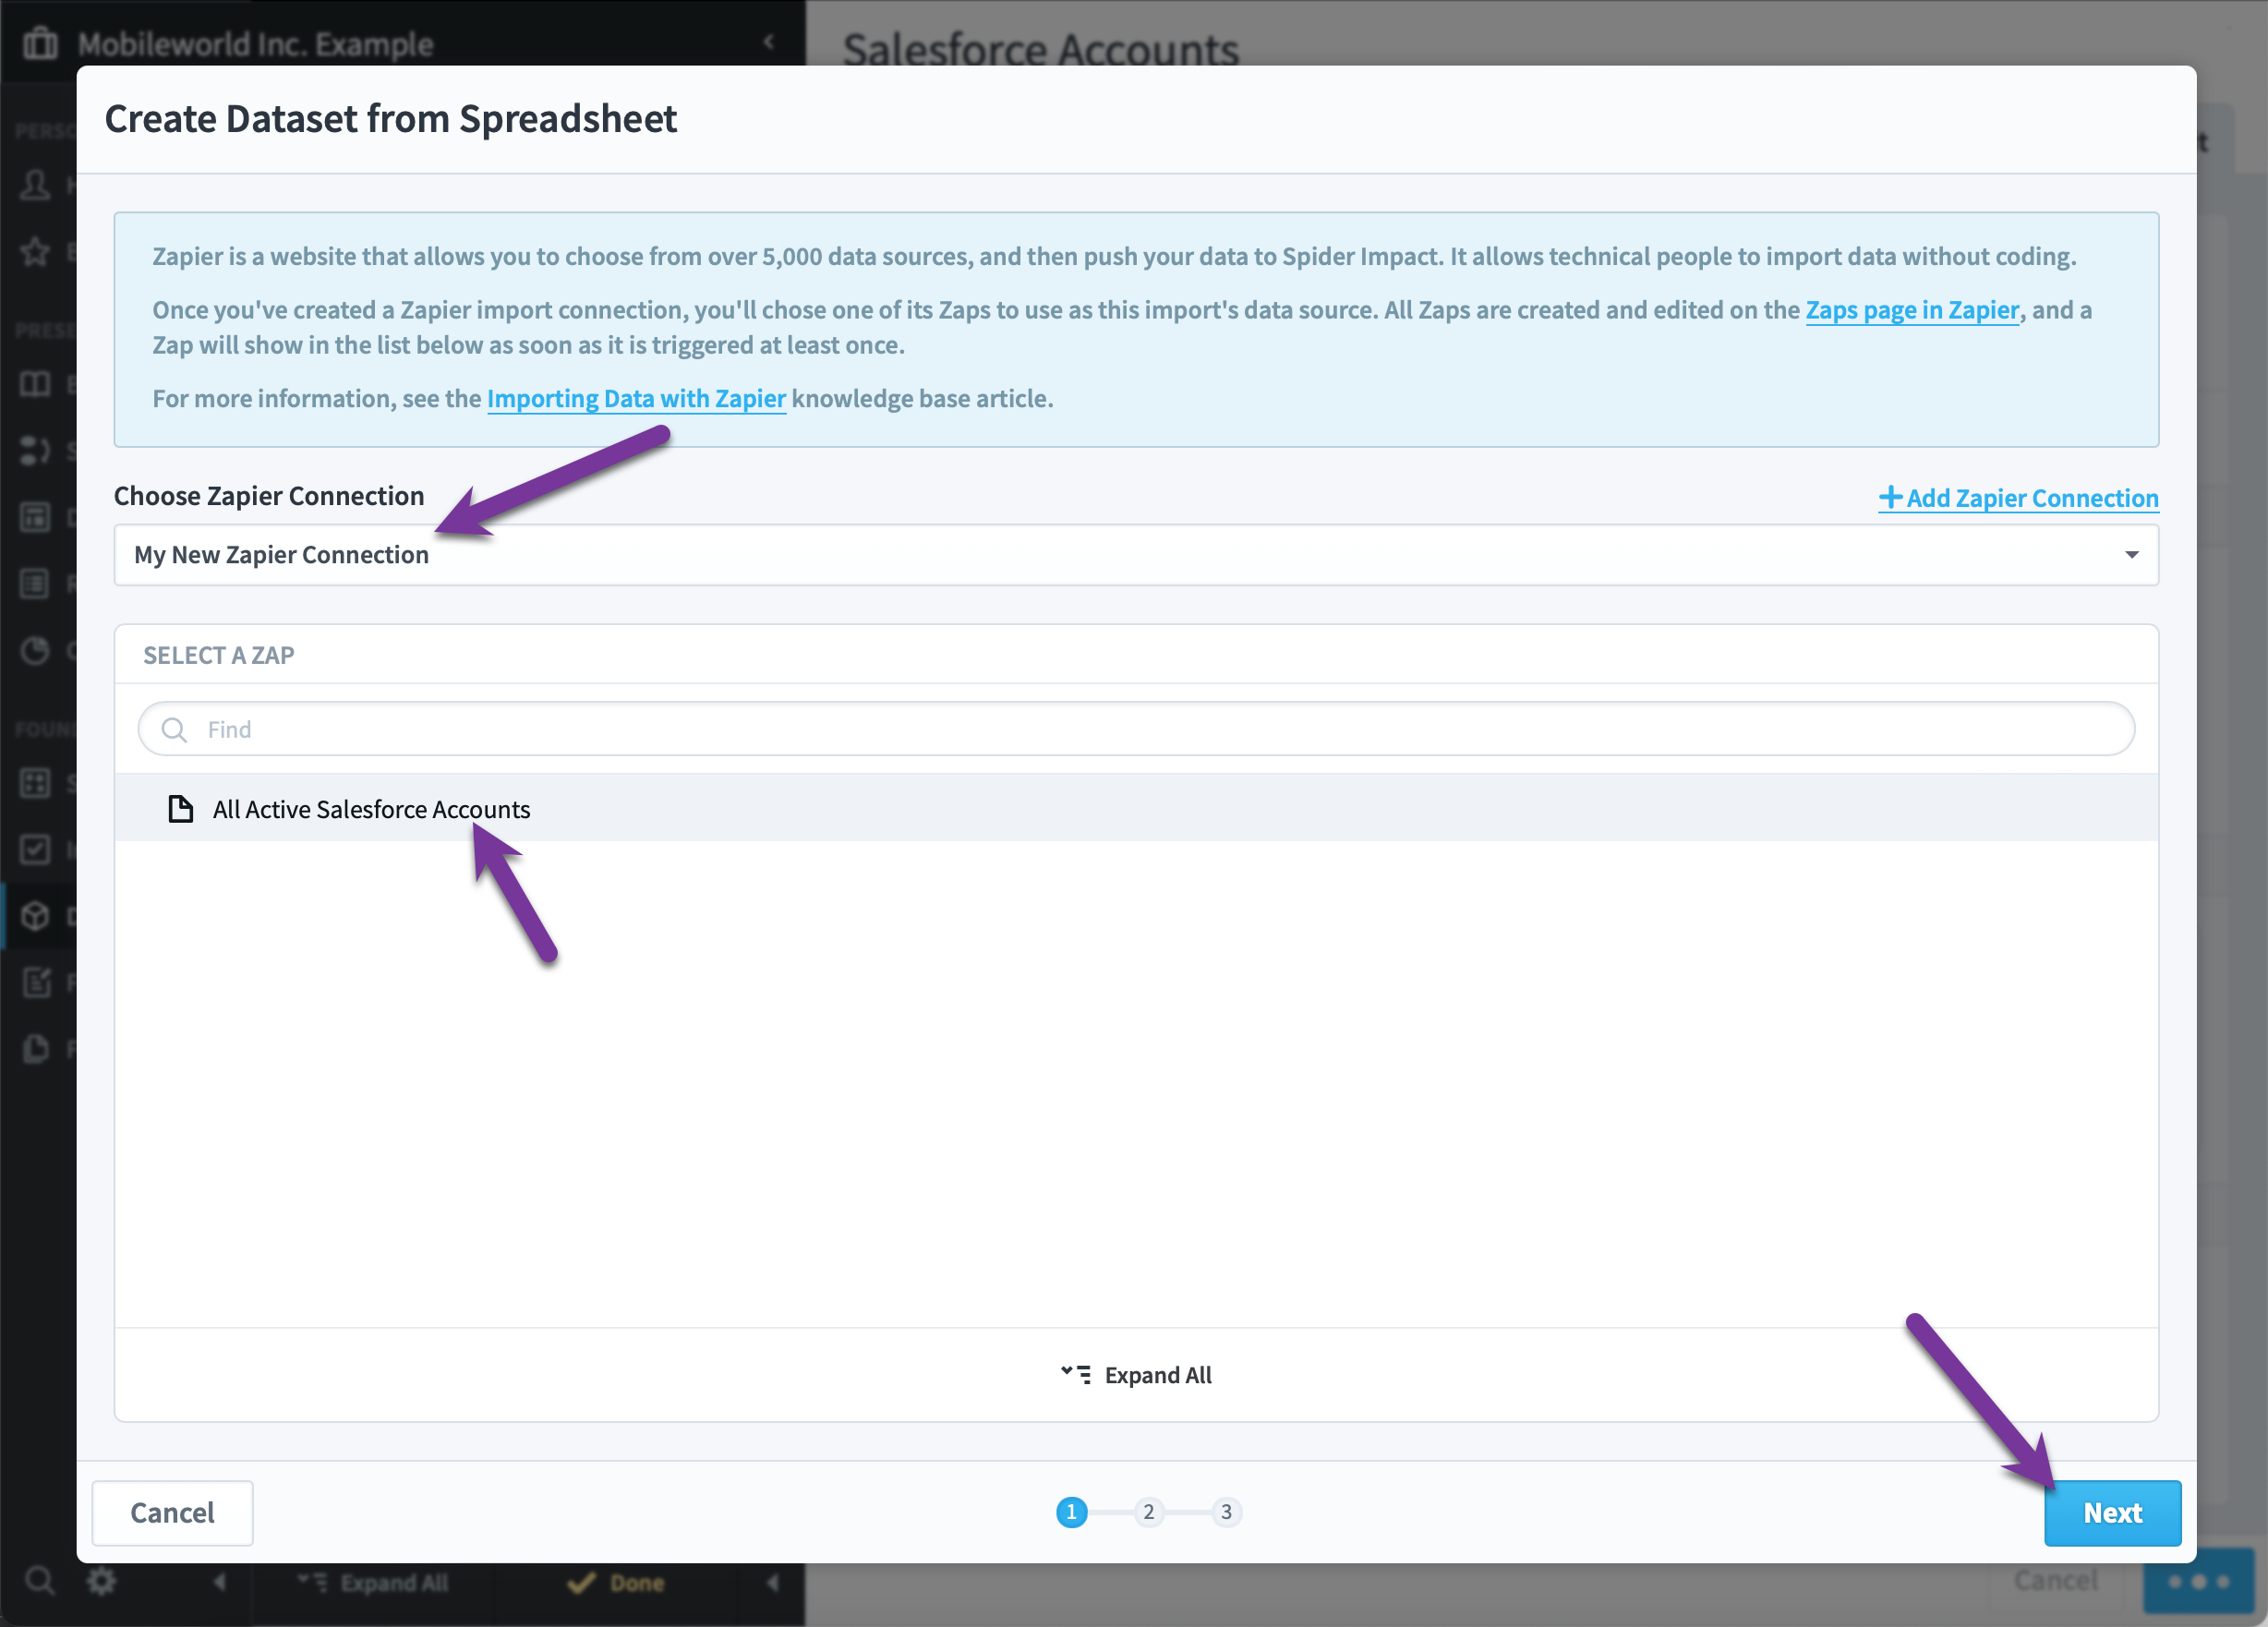This screenshot has width=2268, height=1627.
Task: Click the plus icon of Add Zapier Connection
Action: (x=1890, y=496)
